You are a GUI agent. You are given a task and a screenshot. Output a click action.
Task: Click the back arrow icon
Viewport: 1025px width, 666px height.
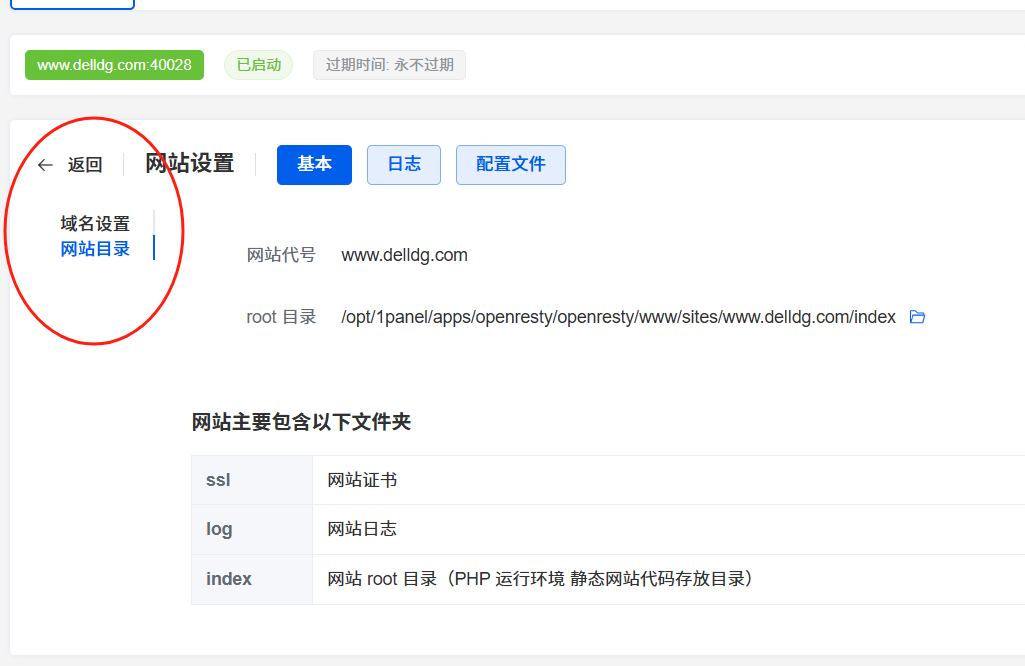pyautogui.click(x=45, y=165)
